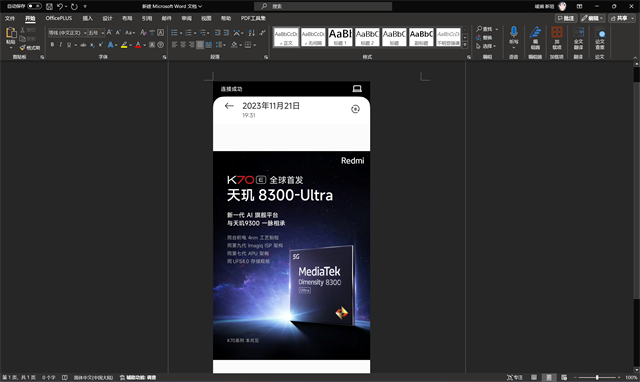Toggle the Justify alignment button

tap(200, 45)
